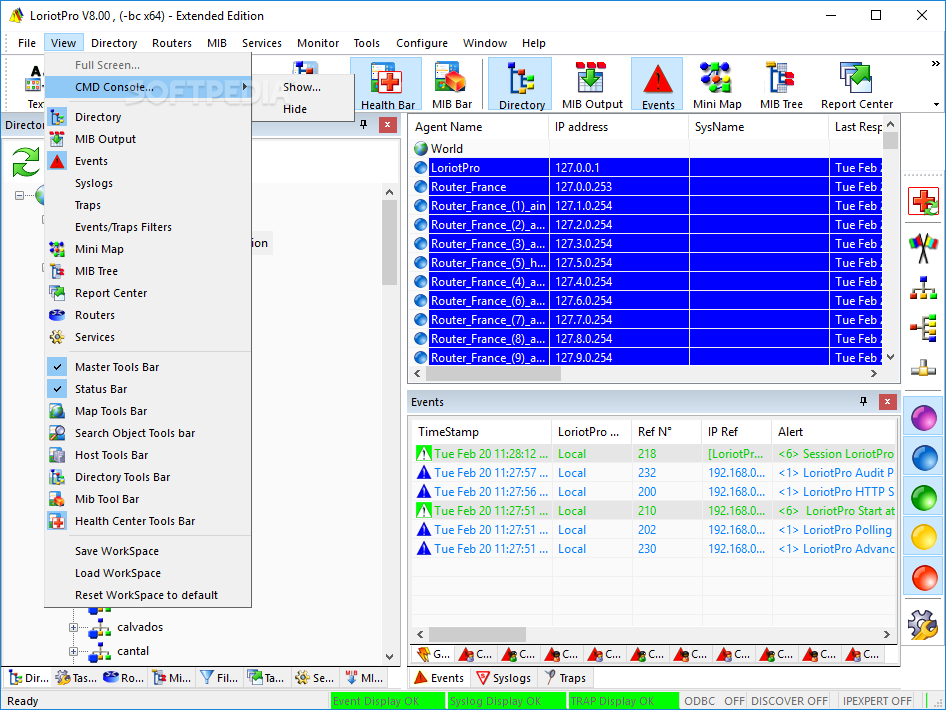
Task: Click the blue alert icon on event 232 row
Action: (424, 473)
